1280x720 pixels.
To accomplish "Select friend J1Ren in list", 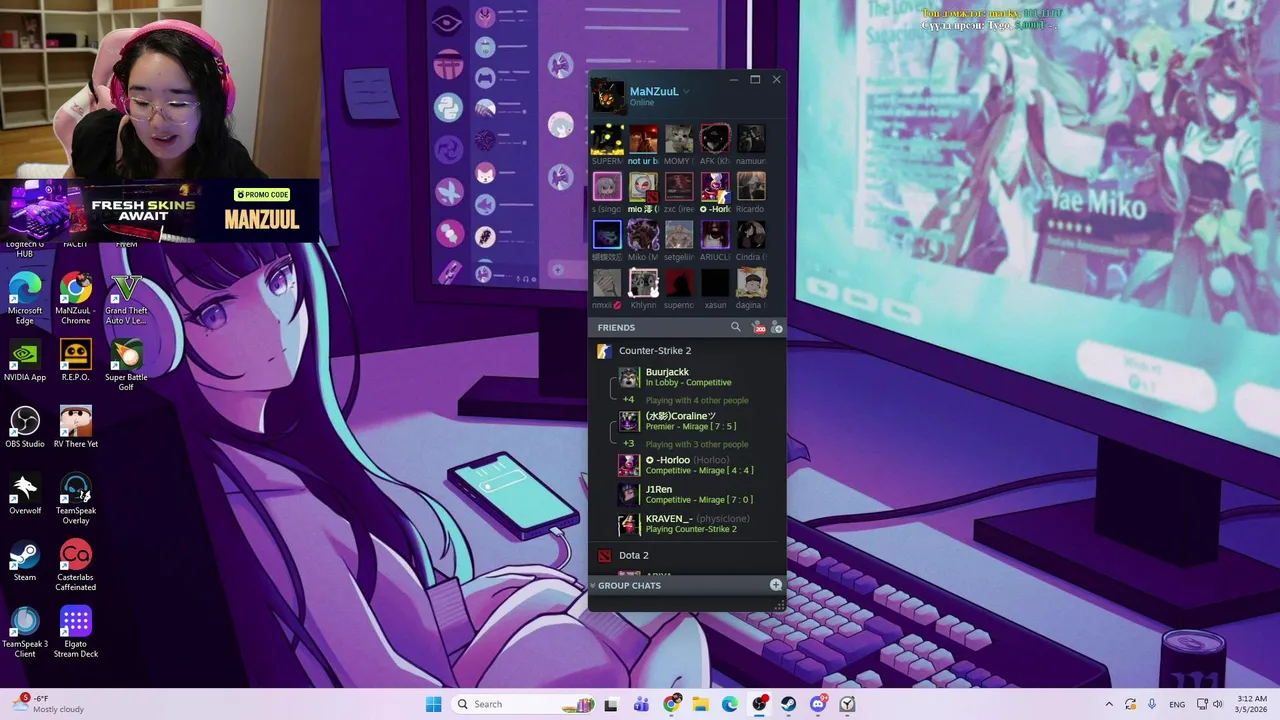I will (698, 494).
